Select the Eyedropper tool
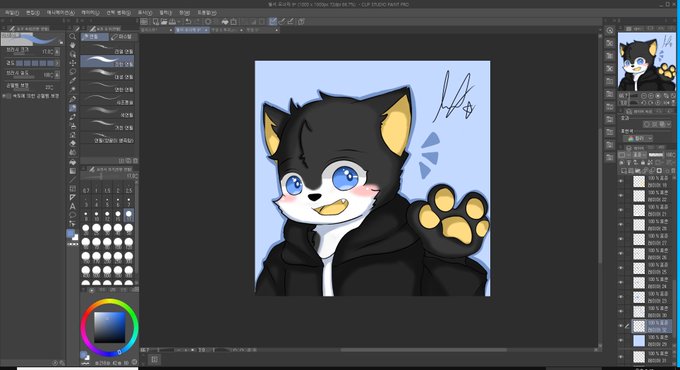The width and height of the screenshot is (680, 370). pos(72,81)
